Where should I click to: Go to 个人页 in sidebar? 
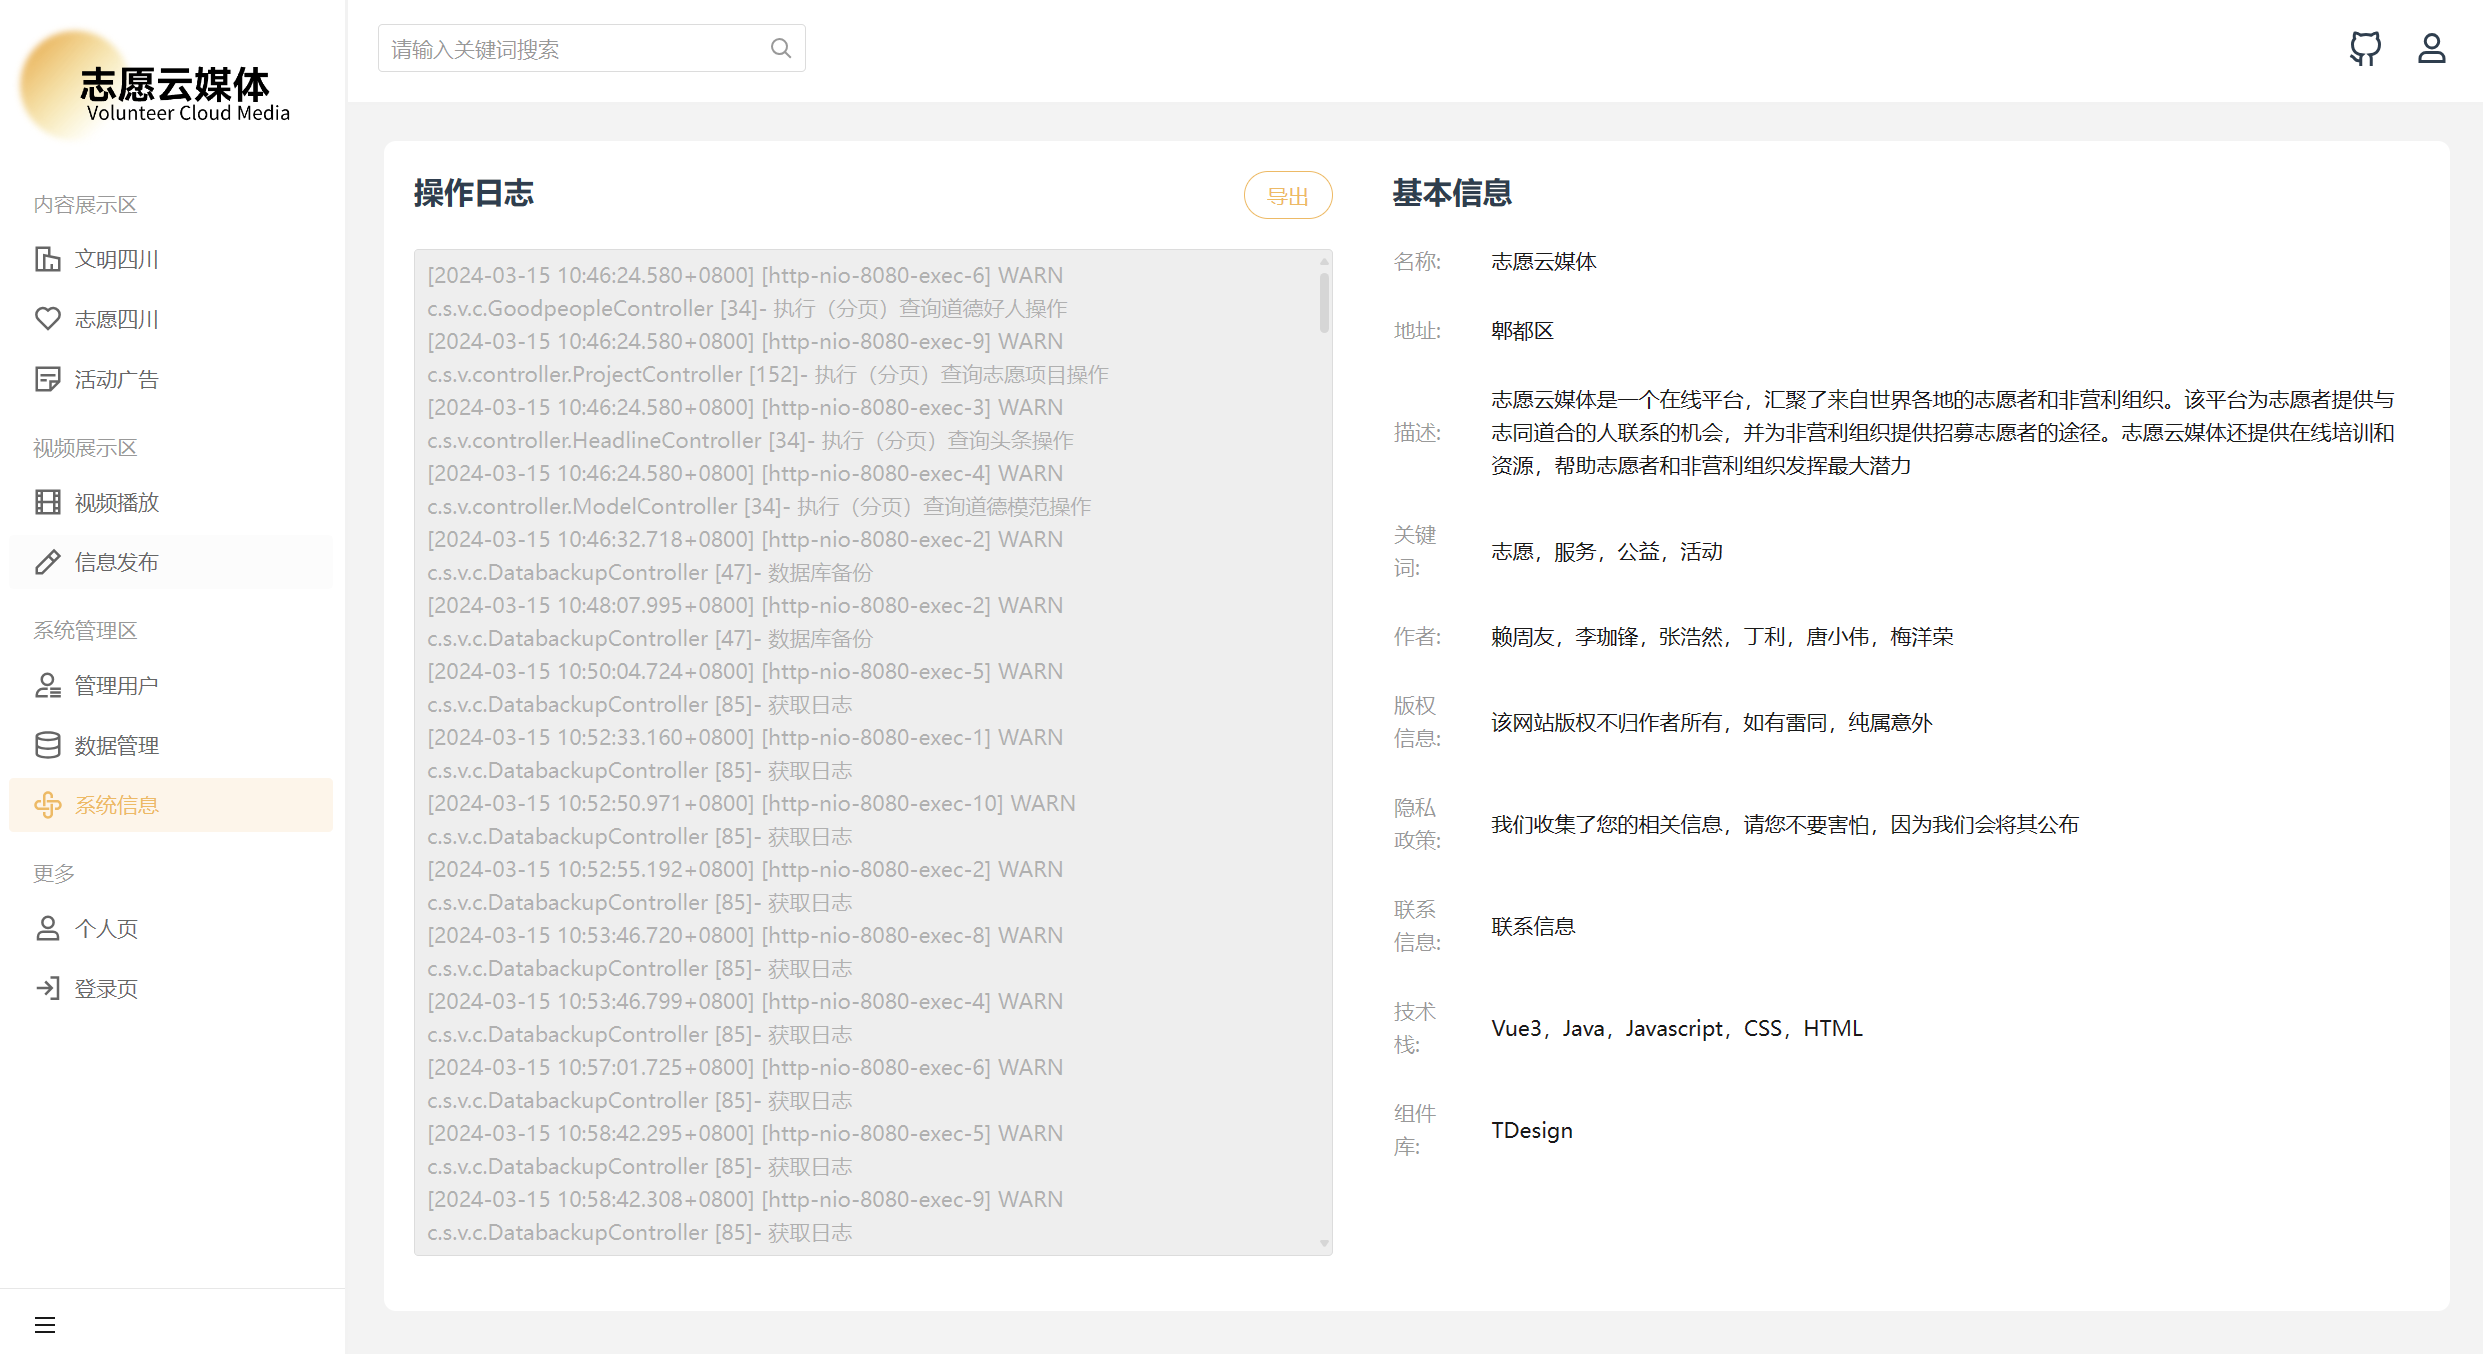pos(106,928)
